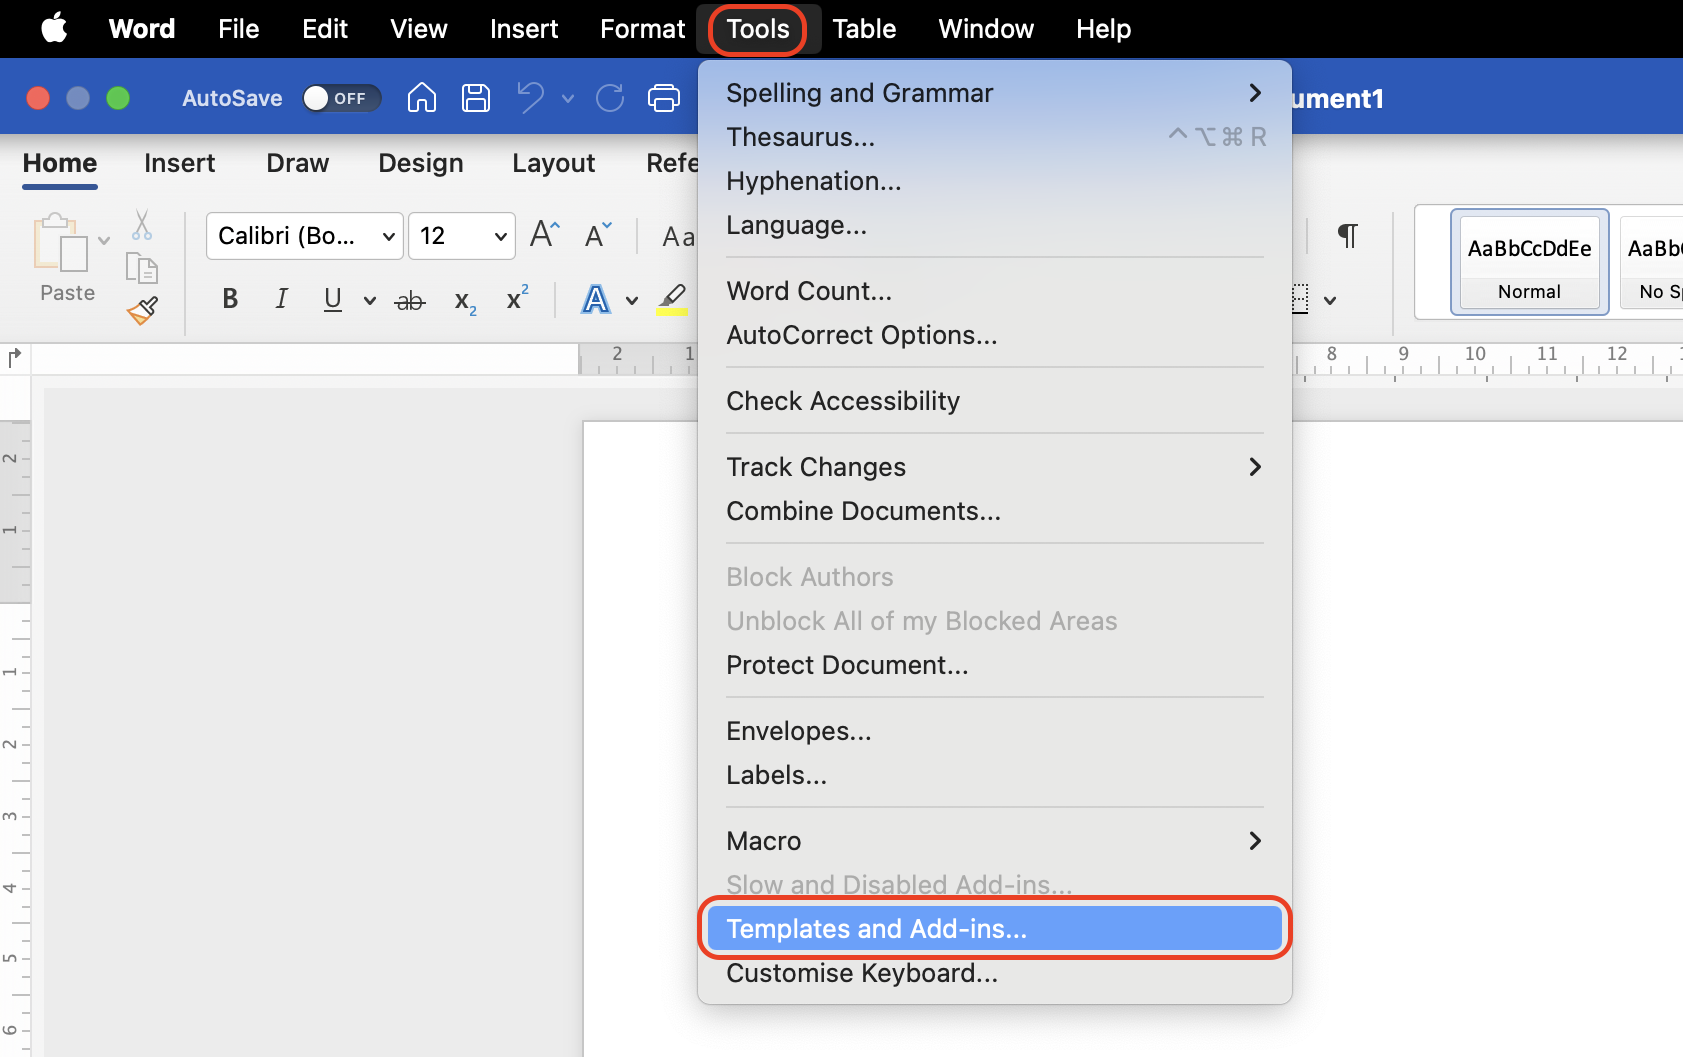Toggle the AutoSave switch on
The width and height of the screenshot is (1683, 1057).
point(341,97)
